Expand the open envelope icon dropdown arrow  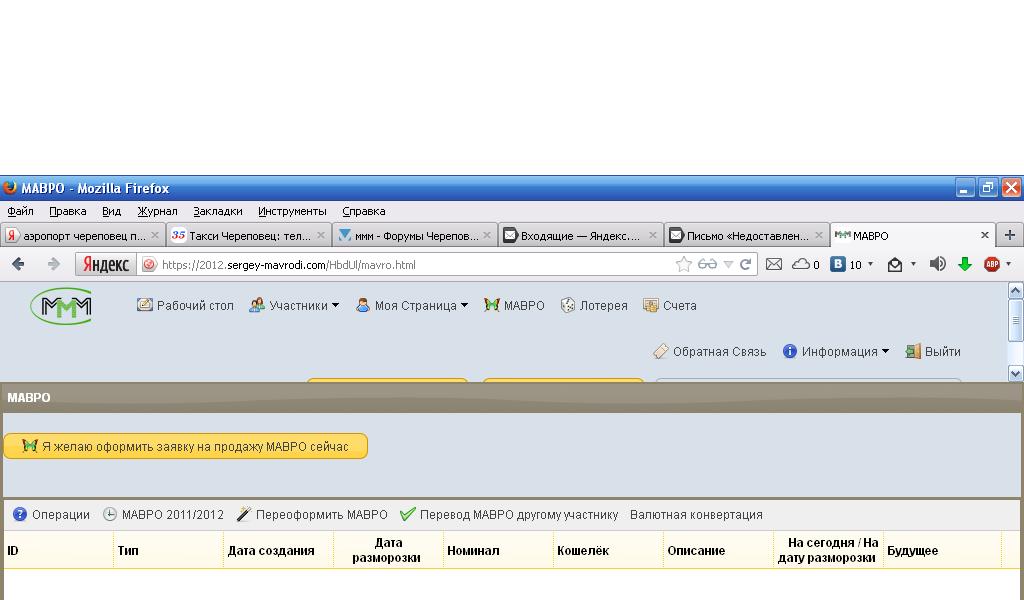point(913,264)
